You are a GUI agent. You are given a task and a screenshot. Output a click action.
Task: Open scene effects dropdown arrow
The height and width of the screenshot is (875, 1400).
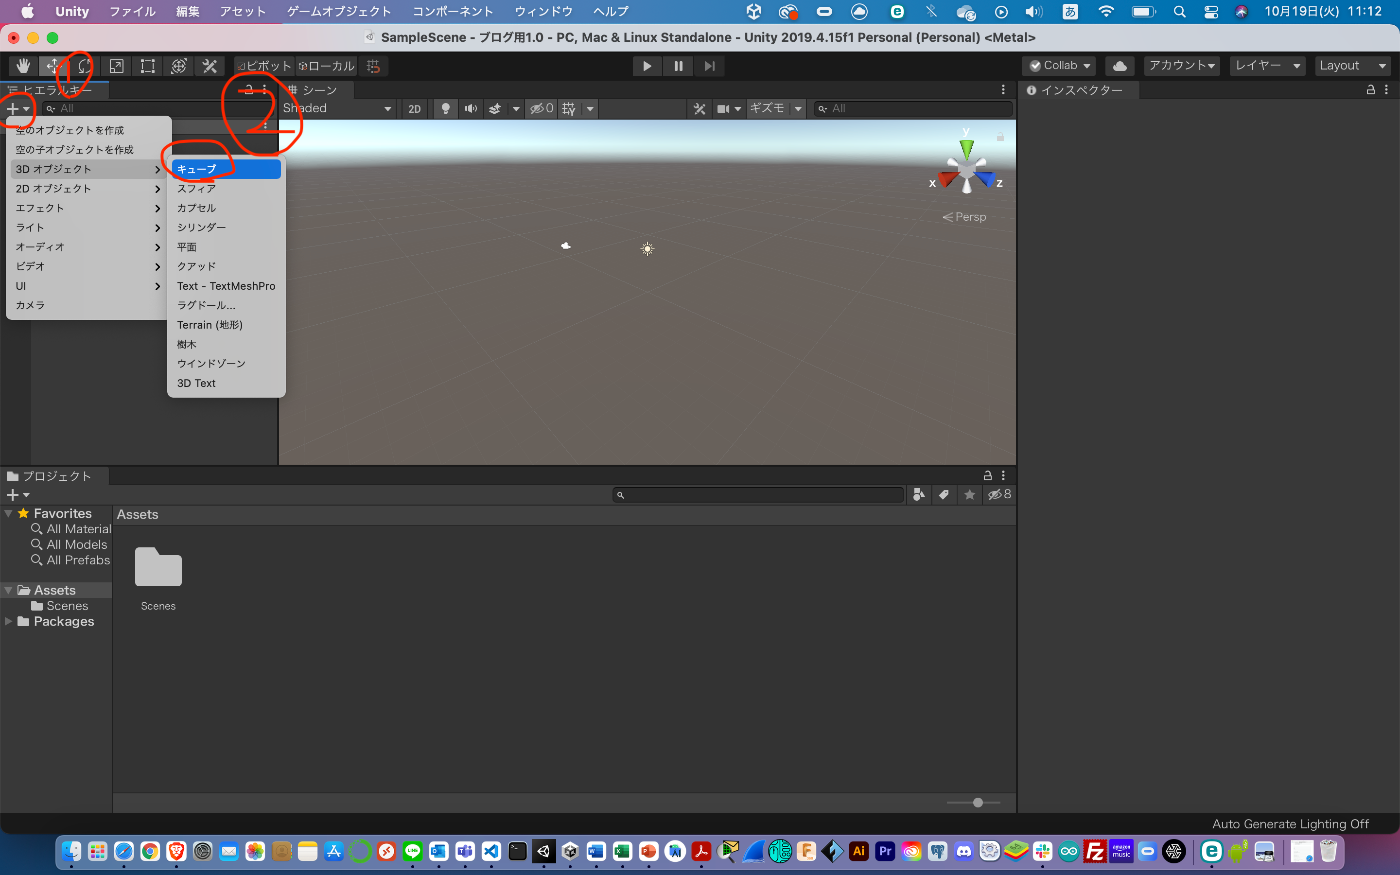516,109
